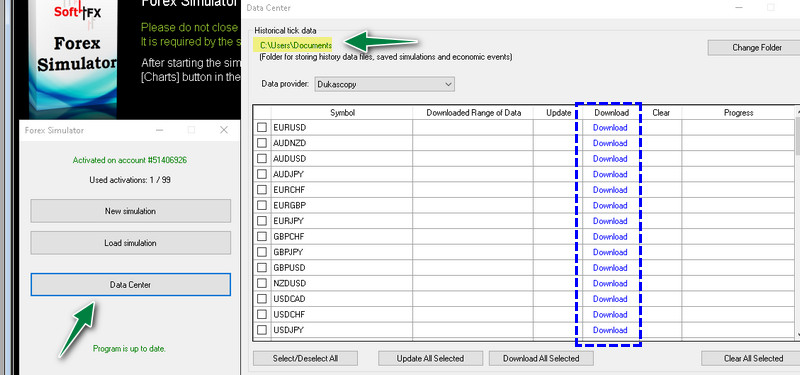Click Download link for AUDJPY
The width and height of the screenshot is (800, 375).
coord(610,174)
